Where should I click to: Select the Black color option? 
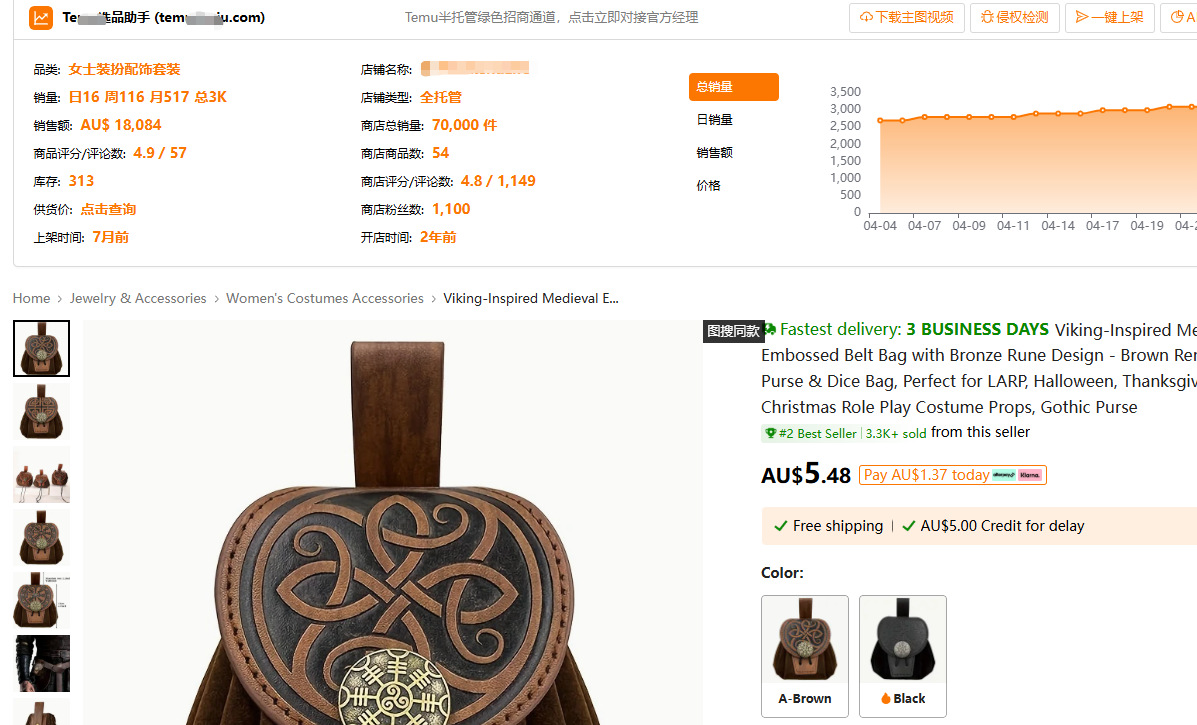[x=903, y=656]
